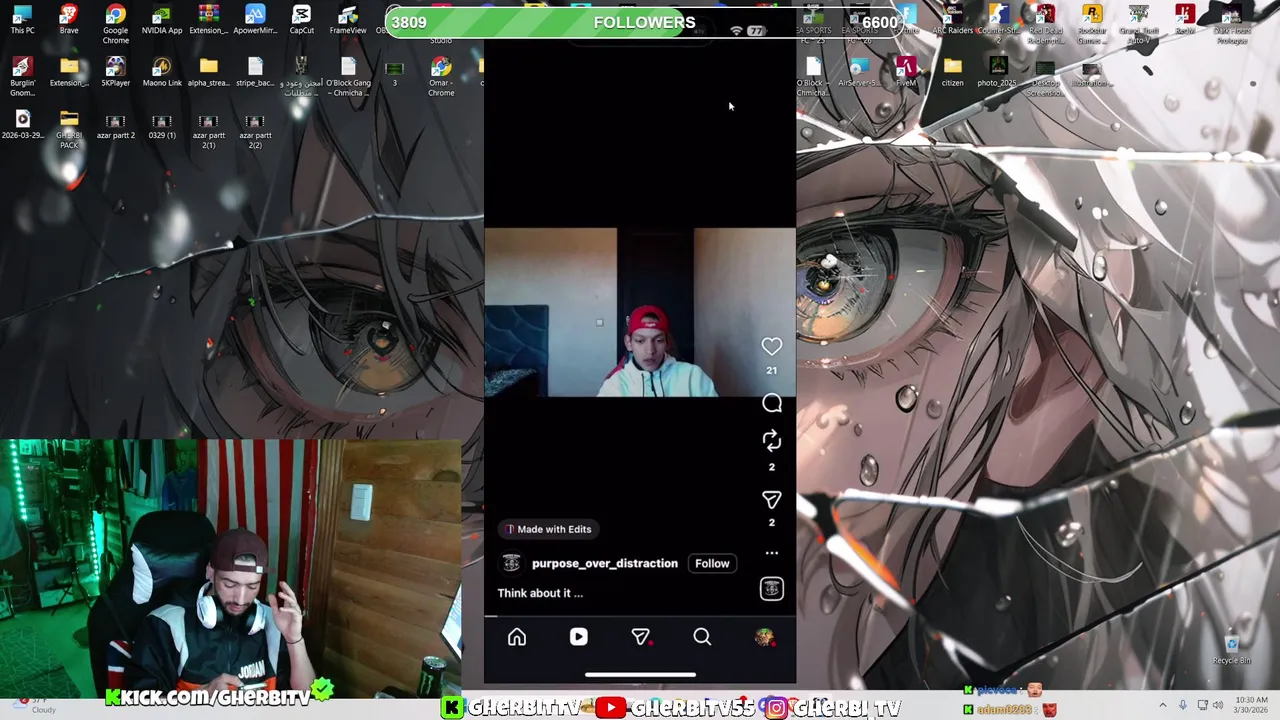Screen dimensions: 1280x720
Task: Launch Counter-Strike 2 shortcut
Action: (x=998, y=22)
